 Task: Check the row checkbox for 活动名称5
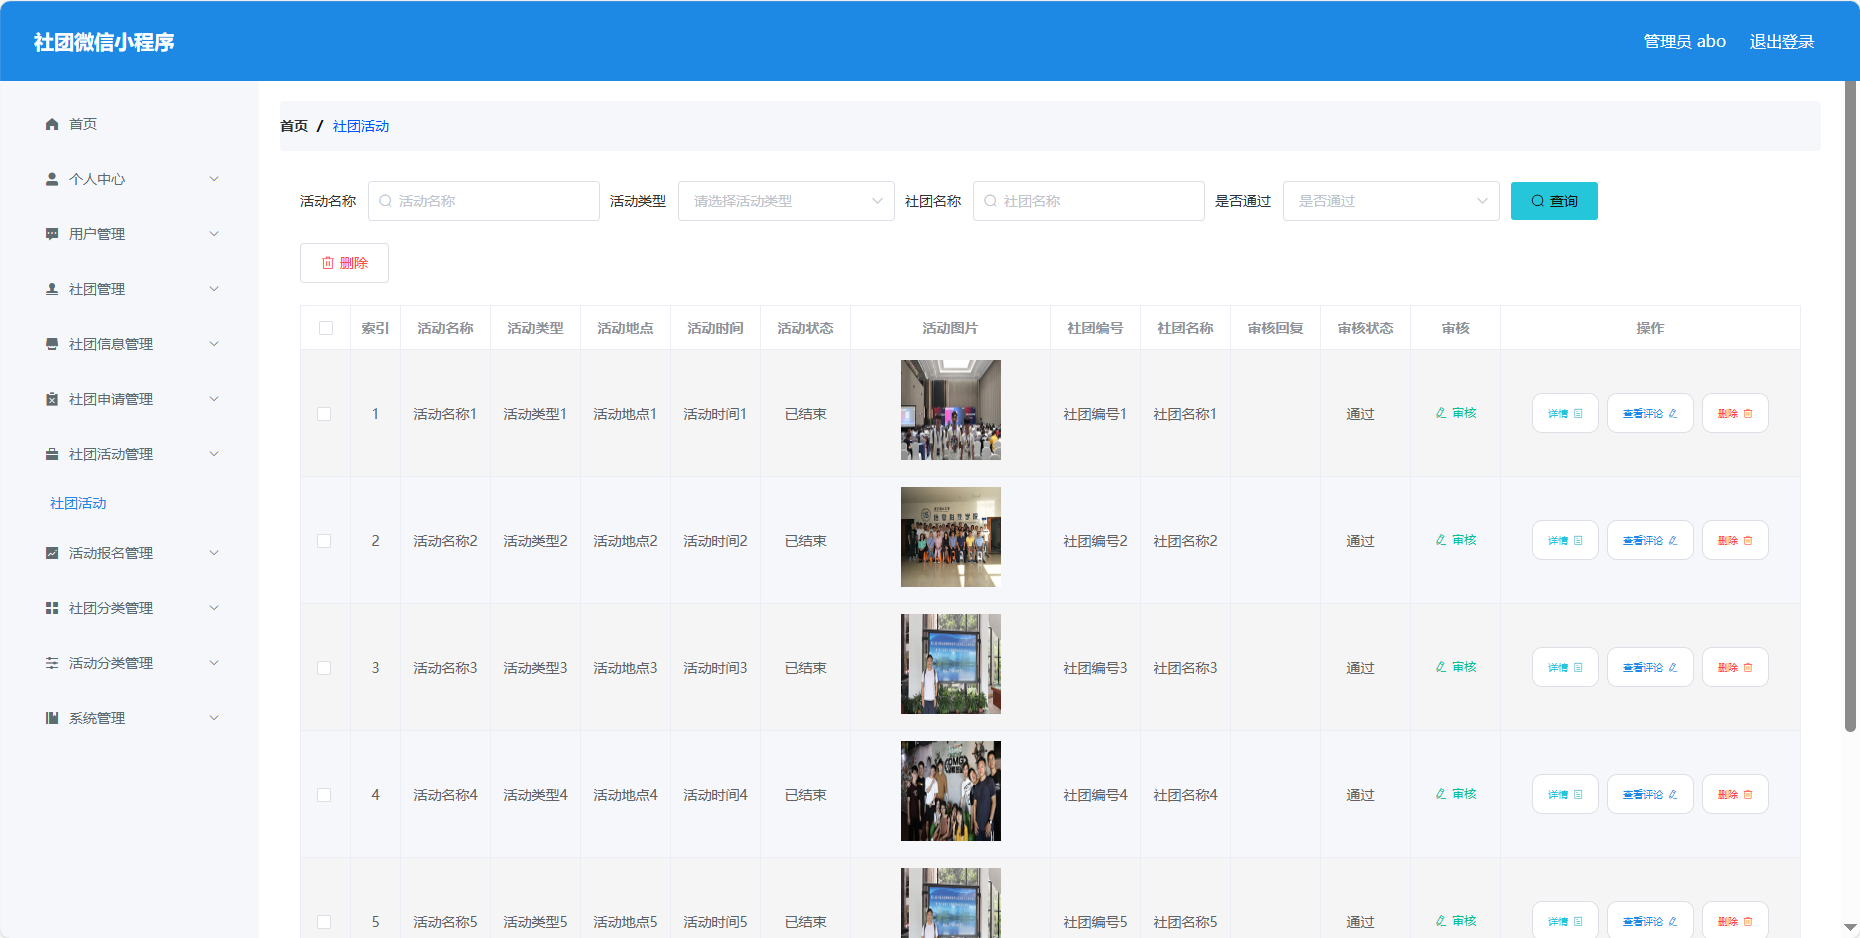click(324, 922)
